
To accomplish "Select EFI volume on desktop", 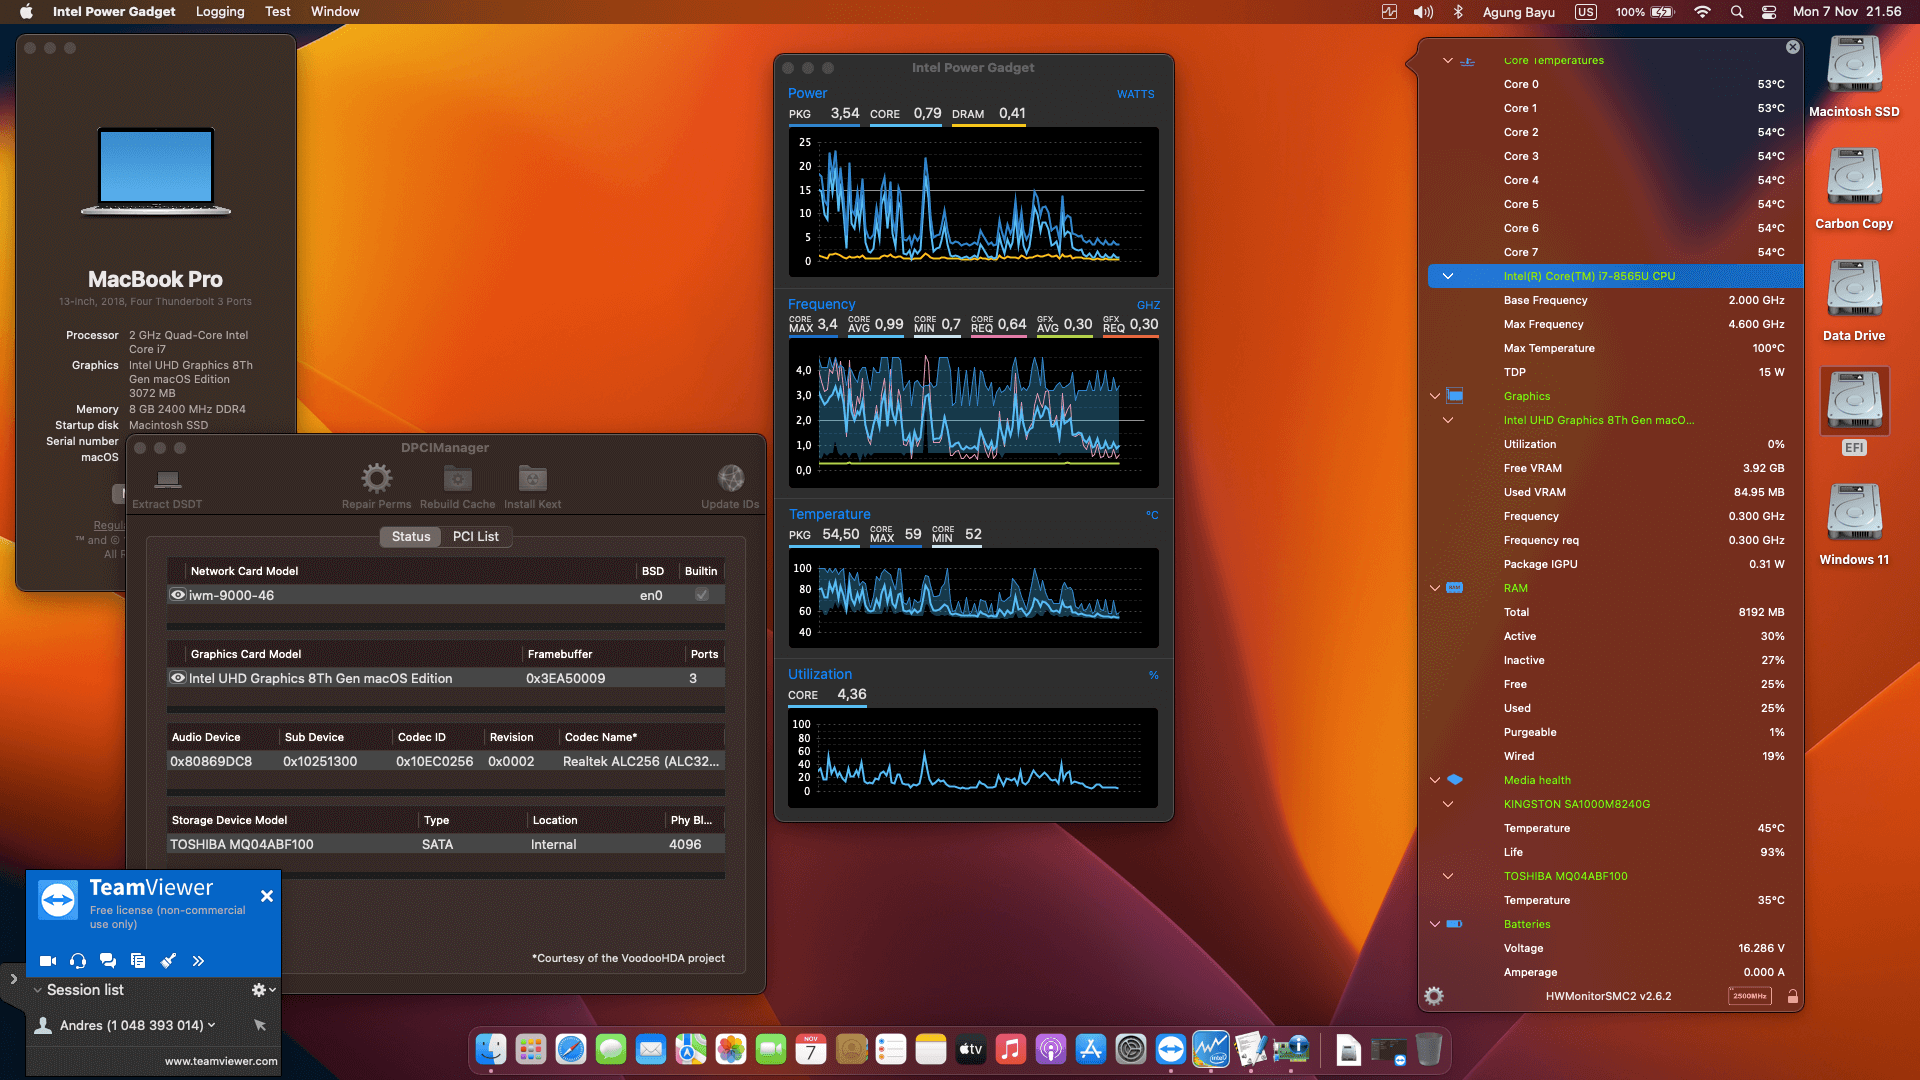I will [x=1854, y=411].
